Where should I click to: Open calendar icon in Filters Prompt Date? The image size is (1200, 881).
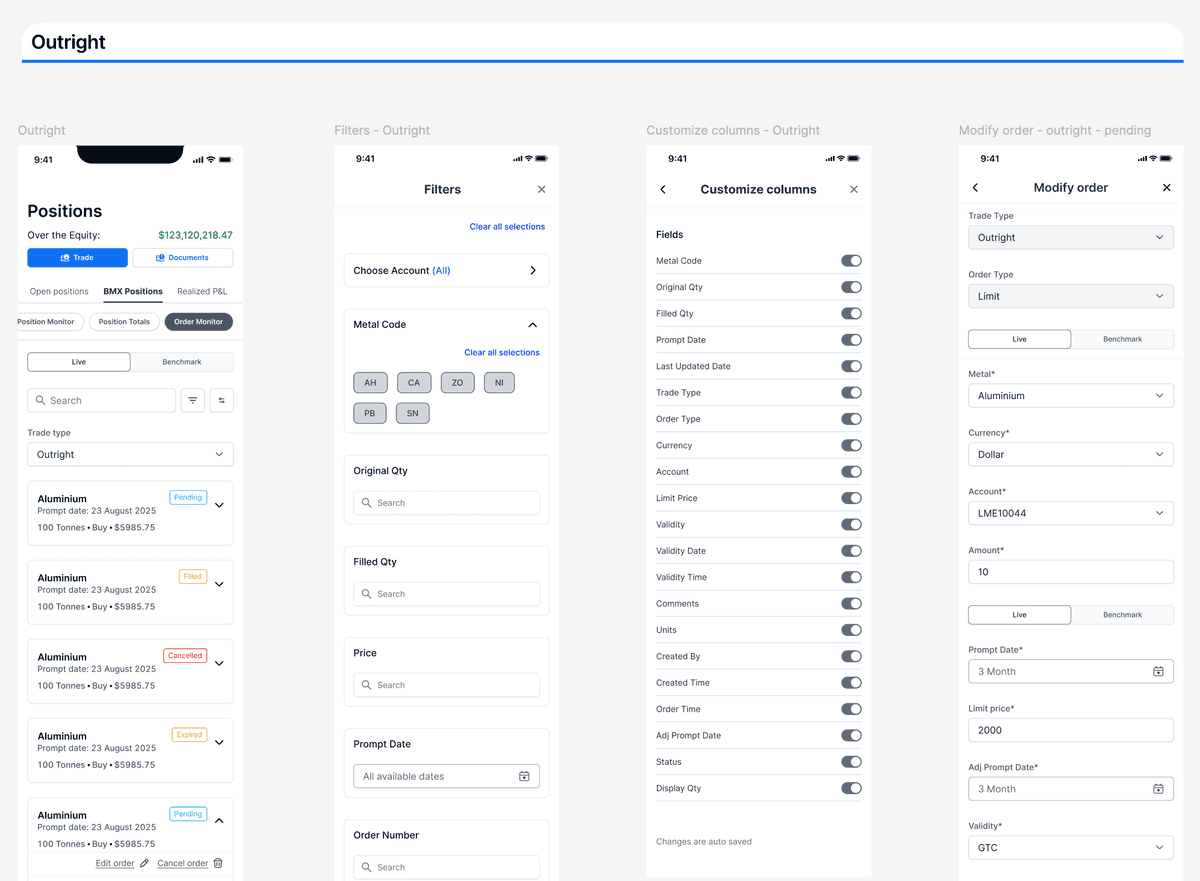[524, 776]
